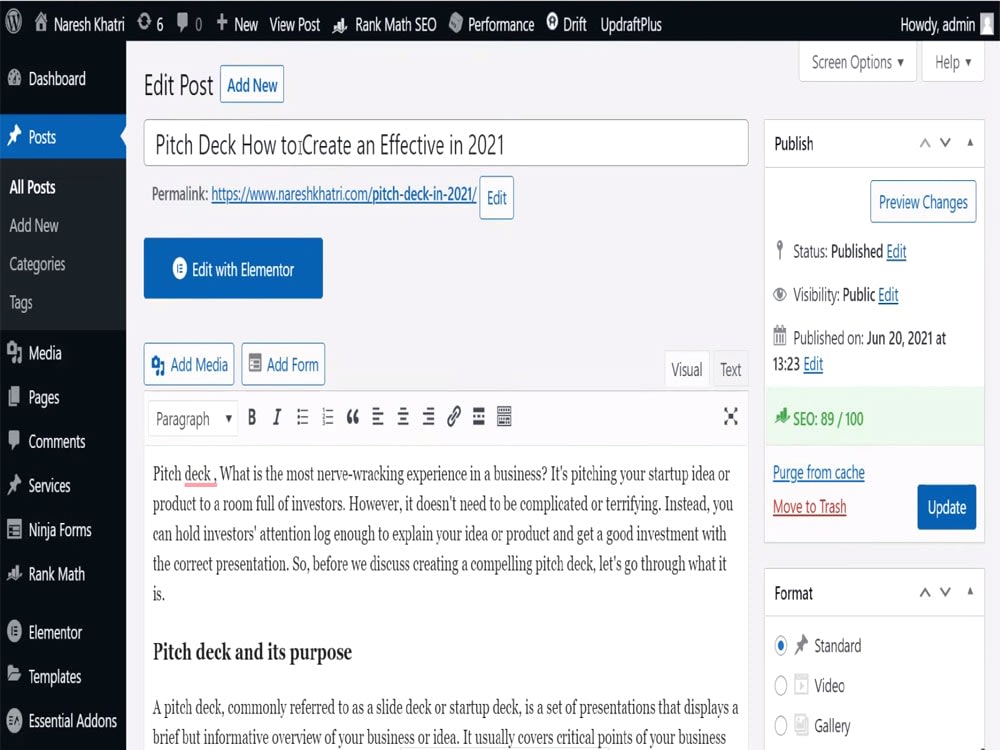Click the post title input field
Viewport: 1000px width, 750px height.
pos(446,143)
